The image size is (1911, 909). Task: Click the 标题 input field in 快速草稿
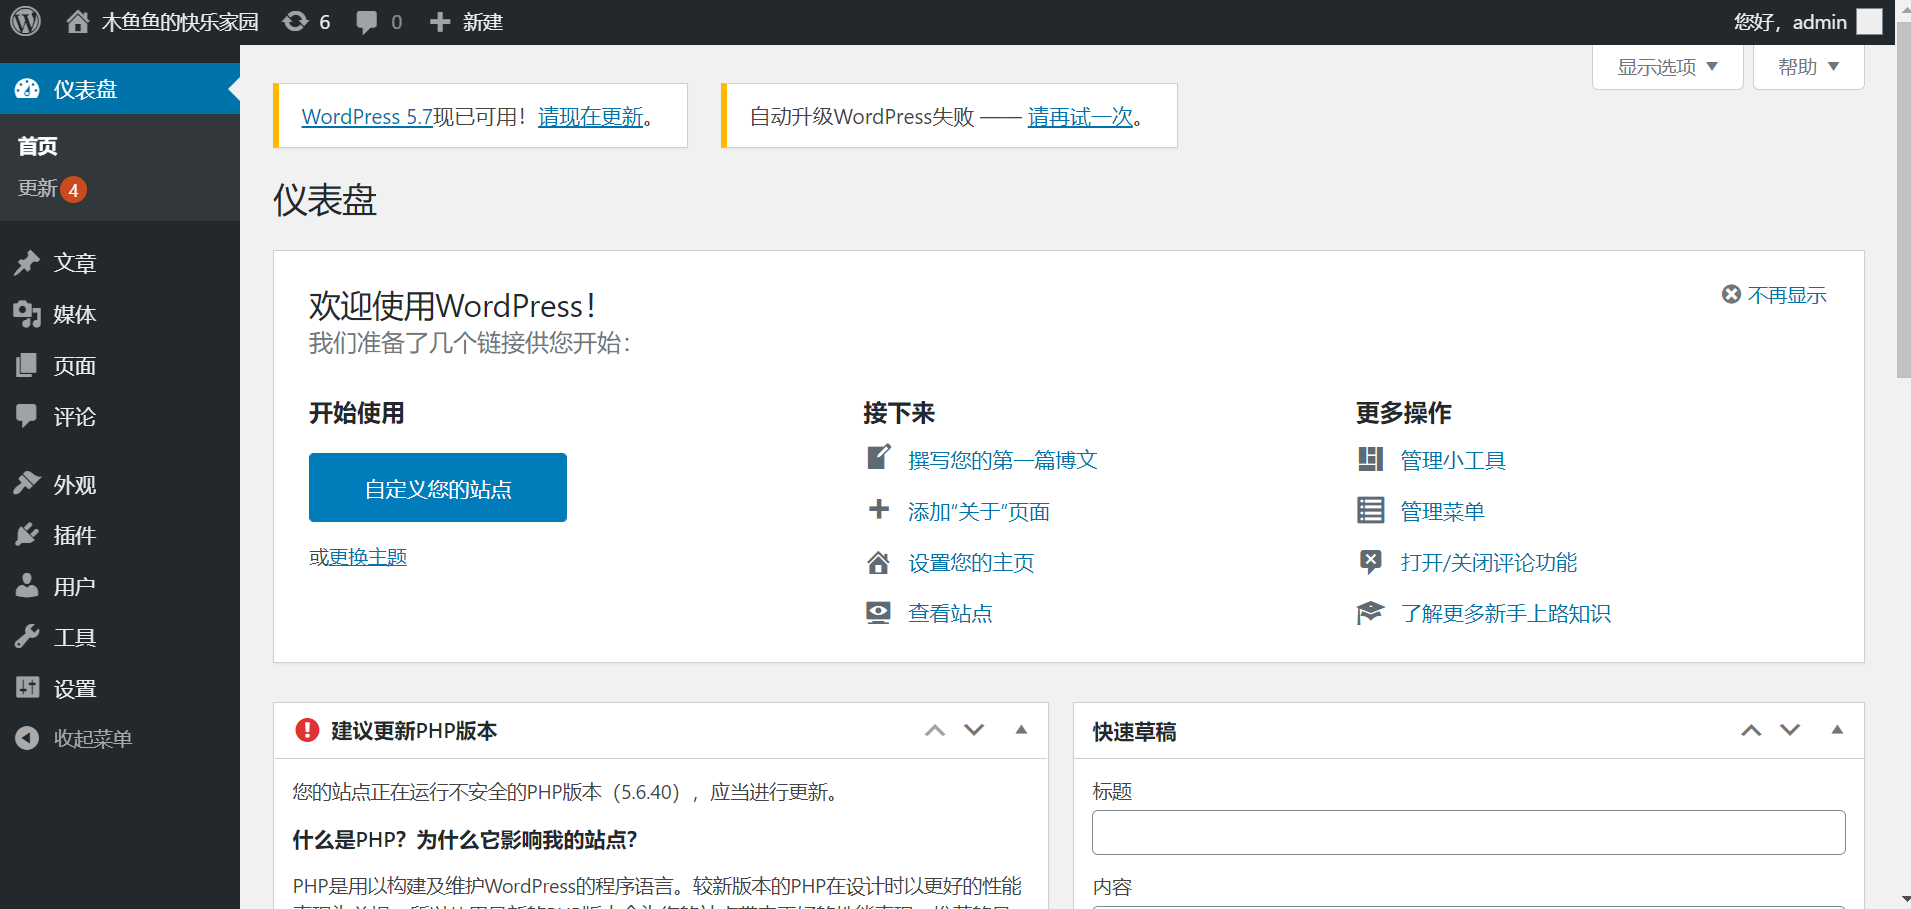pos(1468,832)
